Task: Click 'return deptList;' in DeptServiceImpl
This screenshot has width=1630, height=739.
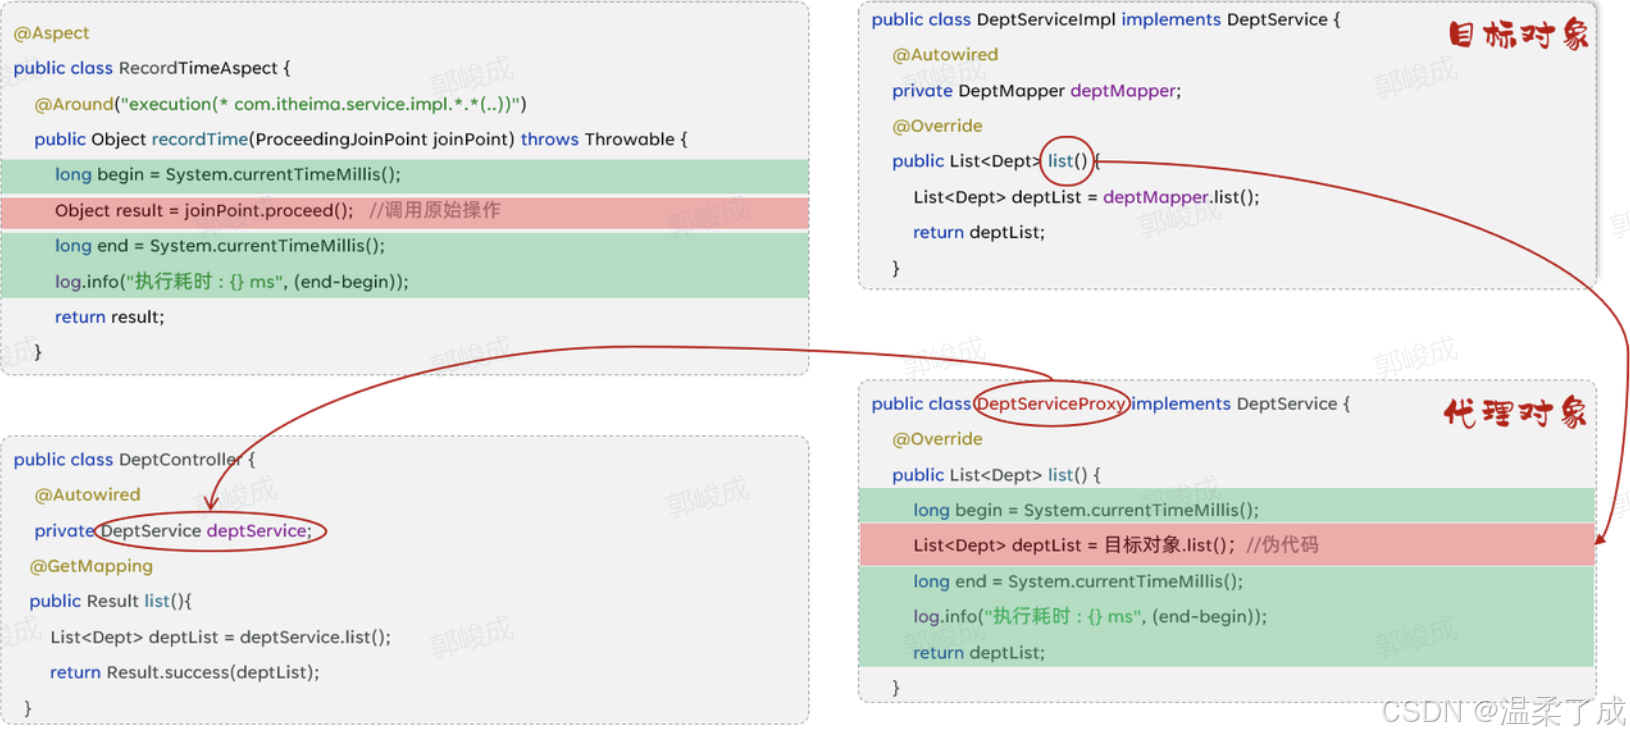Action: coord(978,232)
